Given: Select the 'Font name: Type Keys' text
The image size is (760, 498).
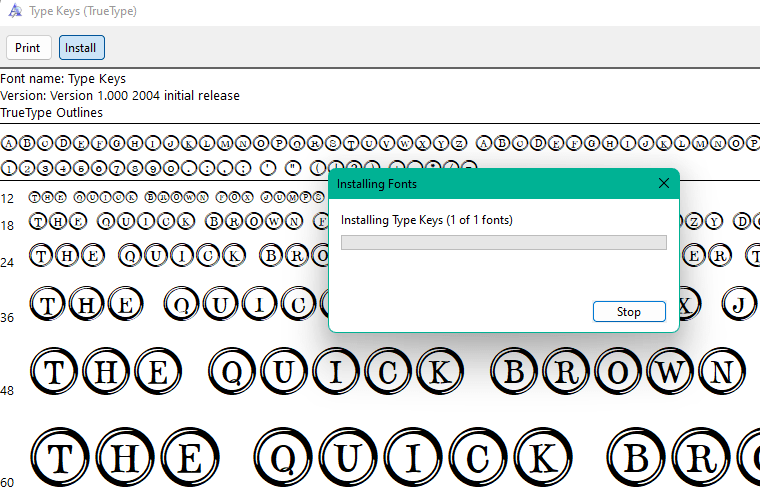Looking at the screenshot, I should [x=63, y=79].
